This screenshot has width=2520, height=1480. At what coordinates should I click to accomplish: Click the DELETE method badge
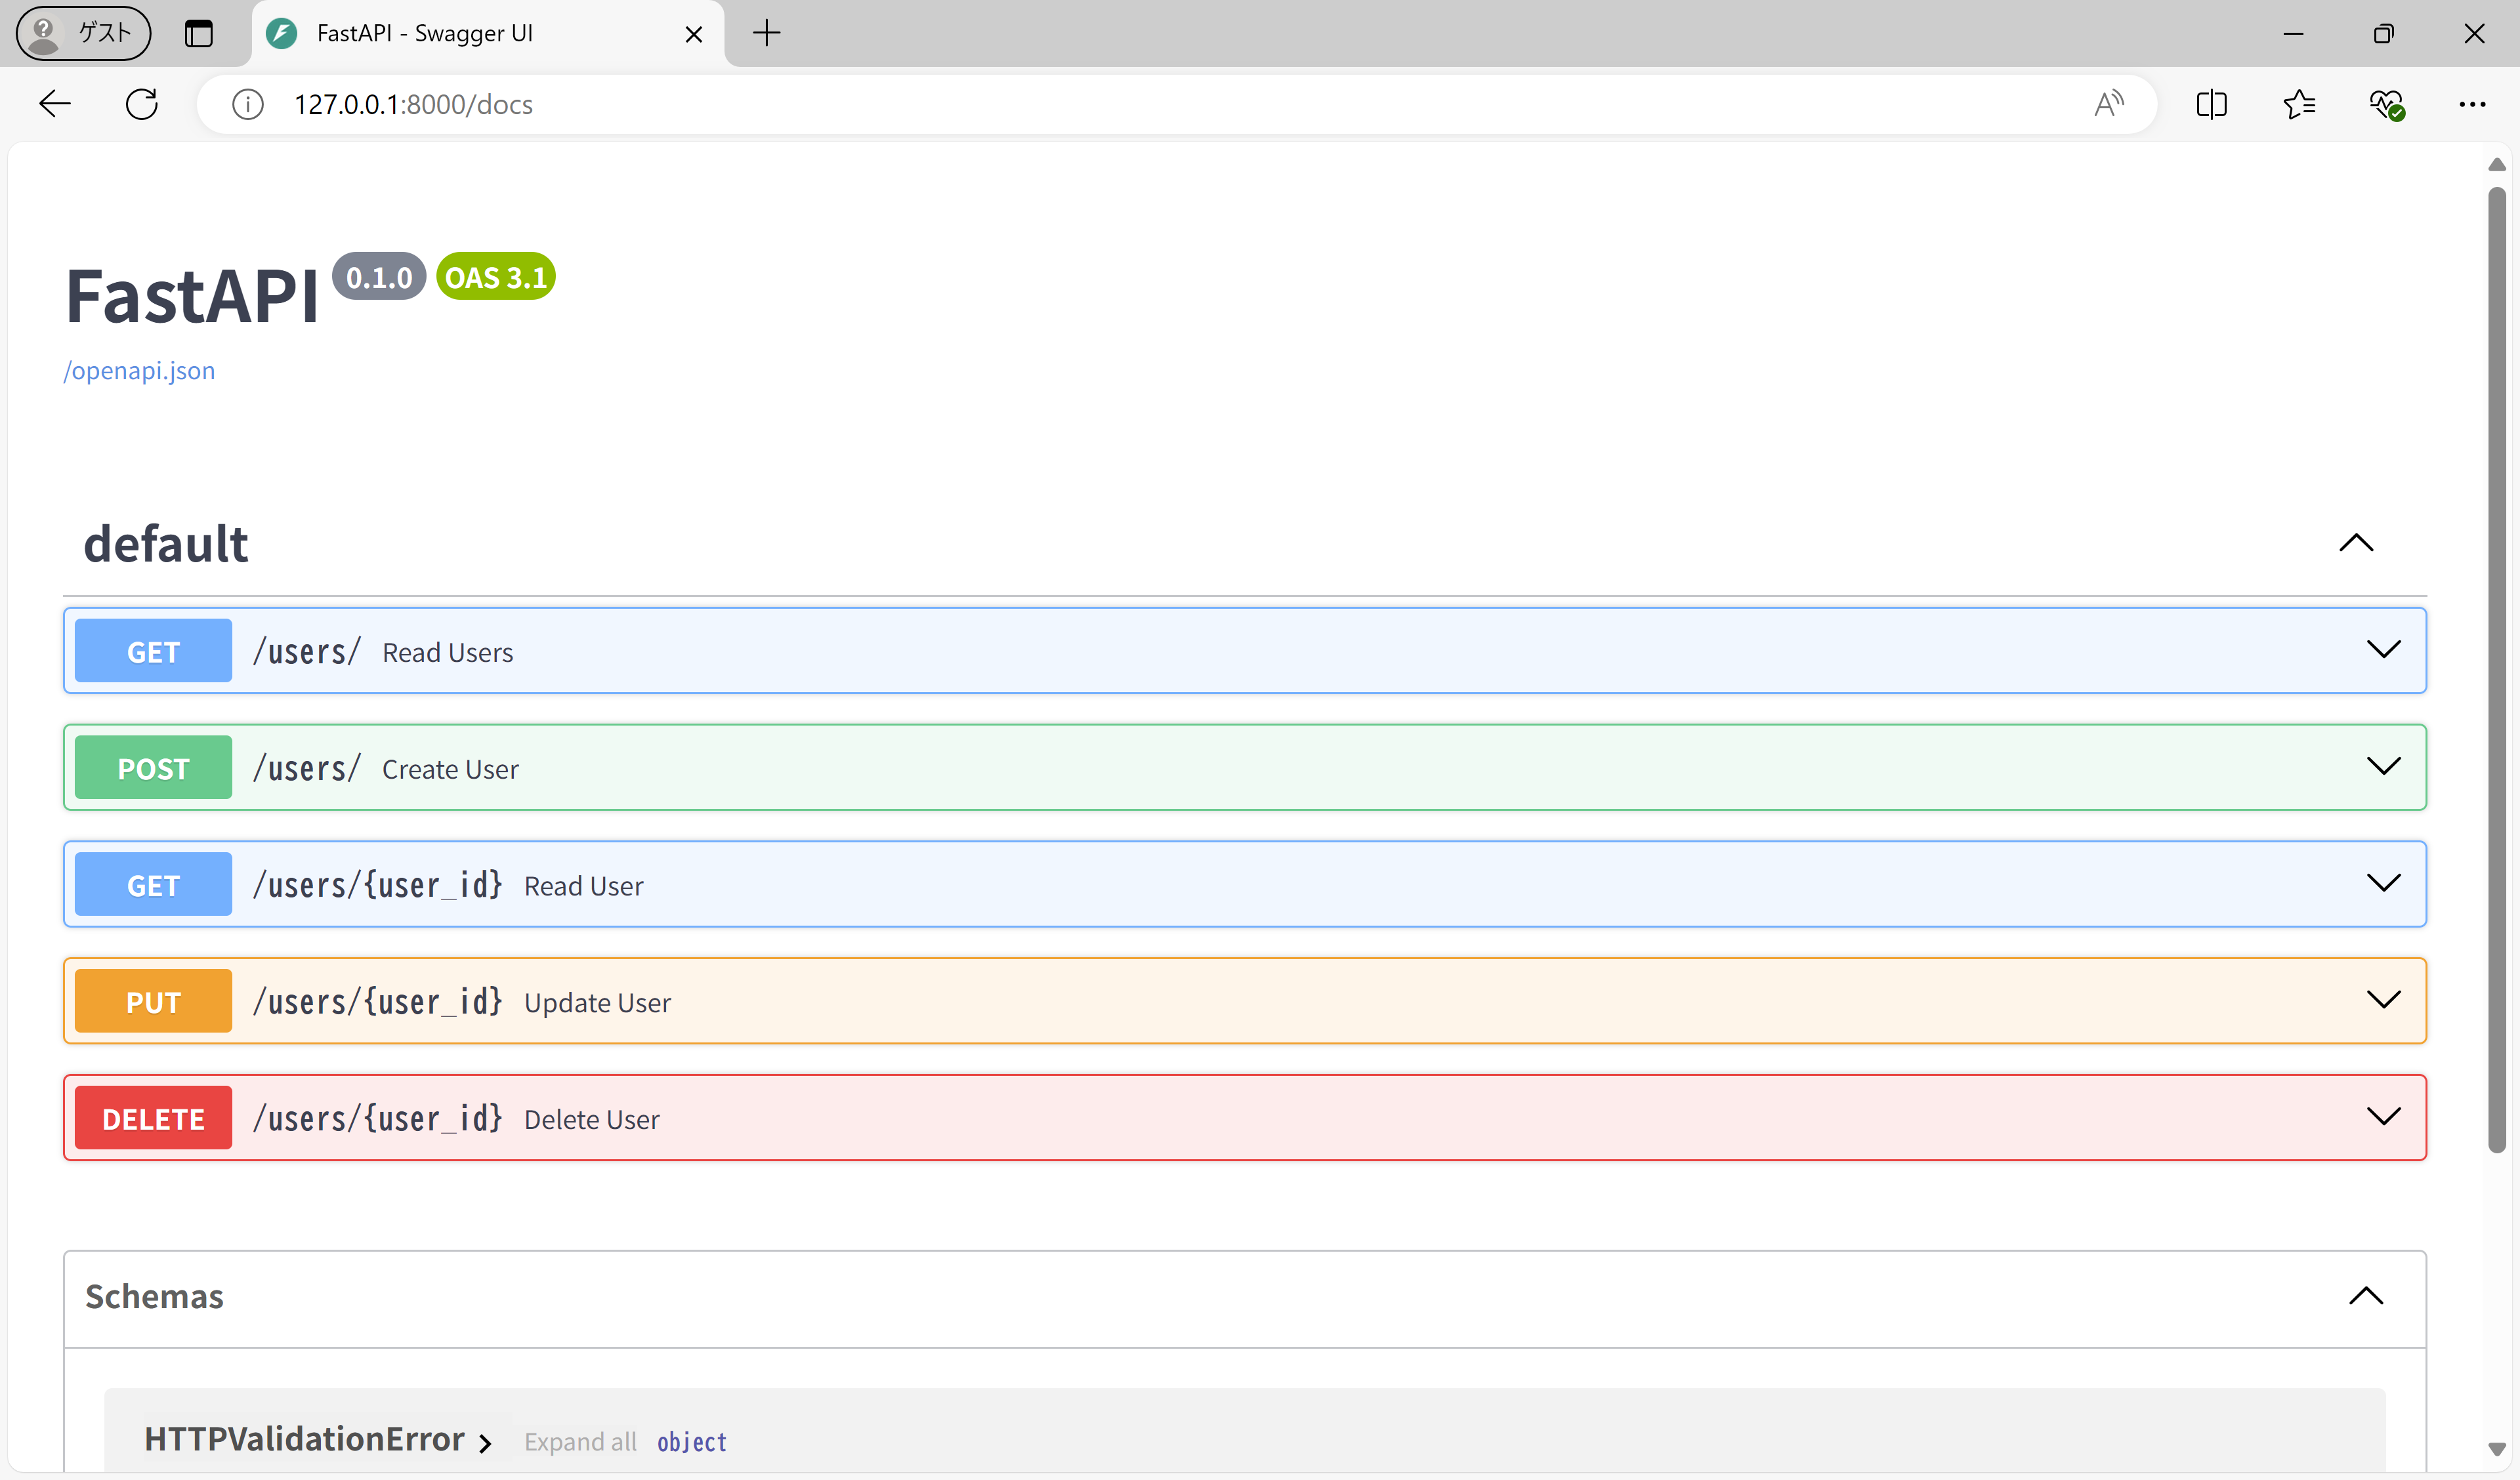(x=153, y=1118)
